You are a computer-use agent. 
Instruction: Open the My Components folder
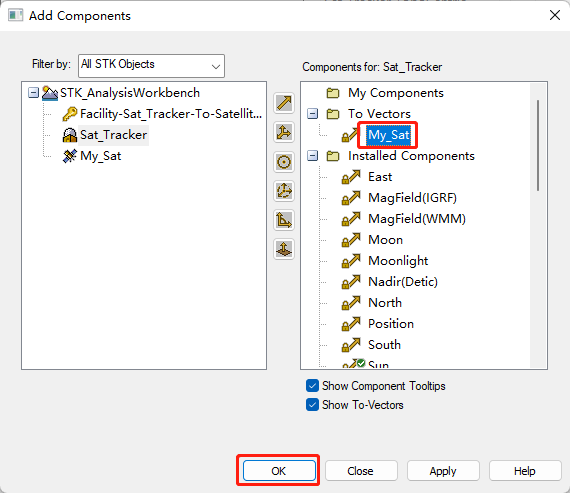coord(396,93)
